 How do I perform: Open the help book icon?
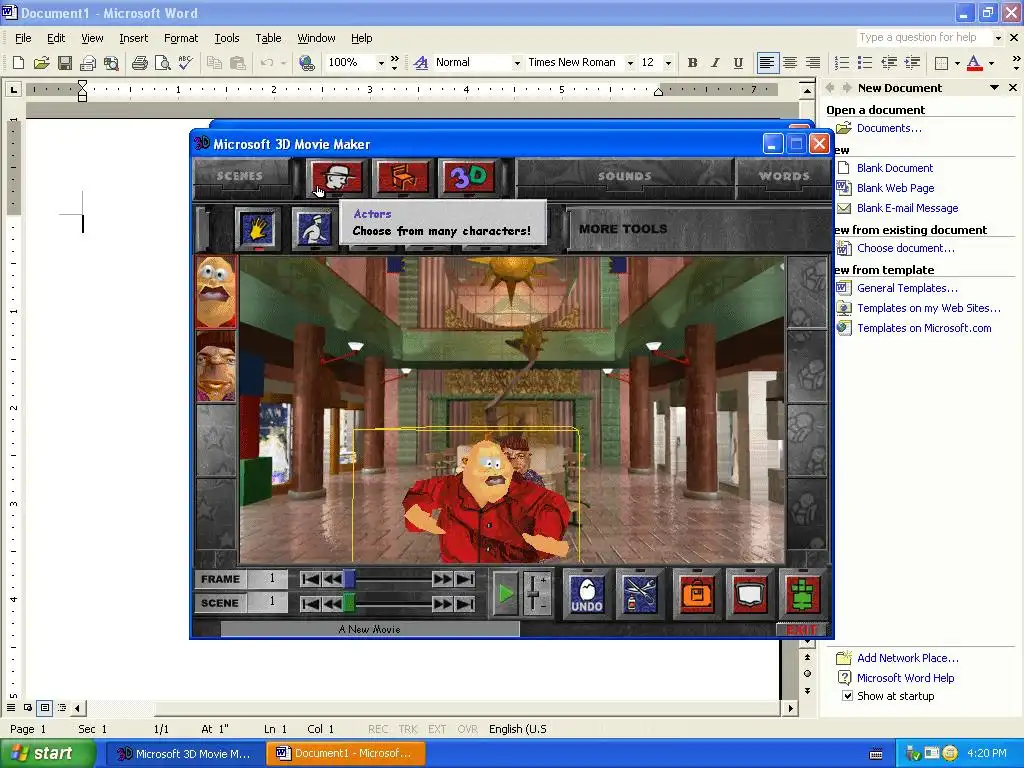point(750,593)
